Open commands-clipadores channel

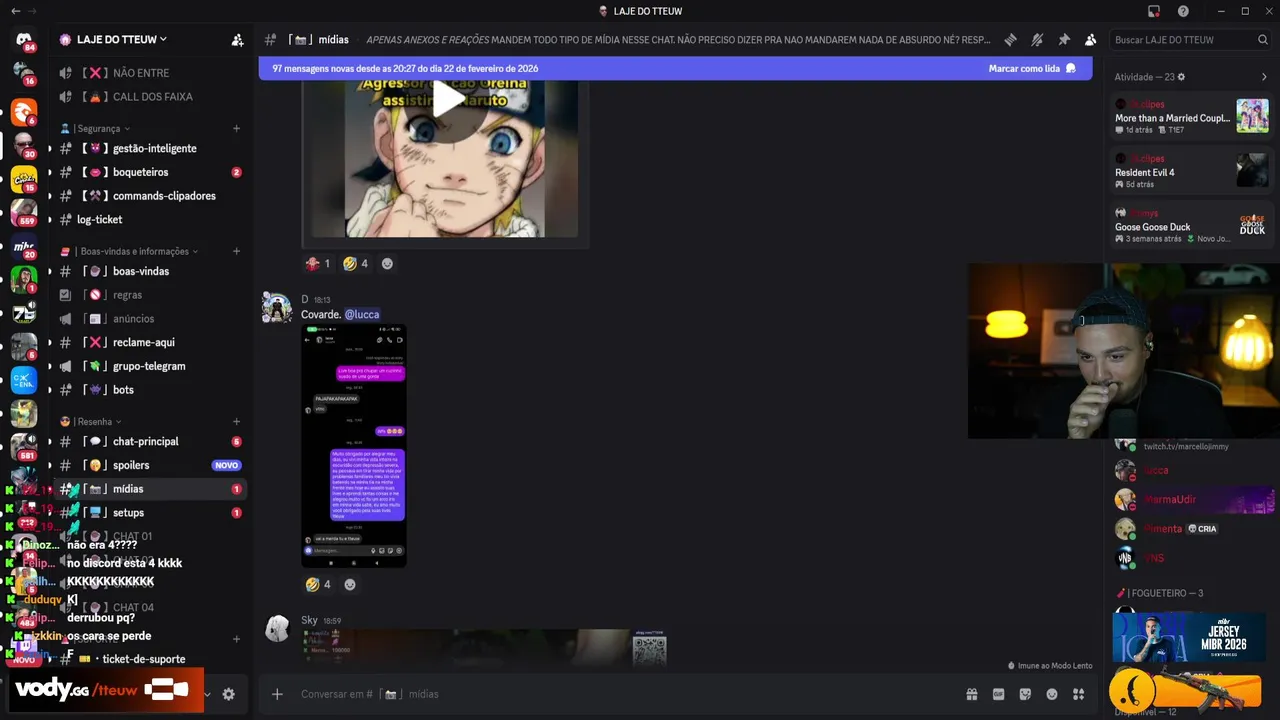pos(150,196)
